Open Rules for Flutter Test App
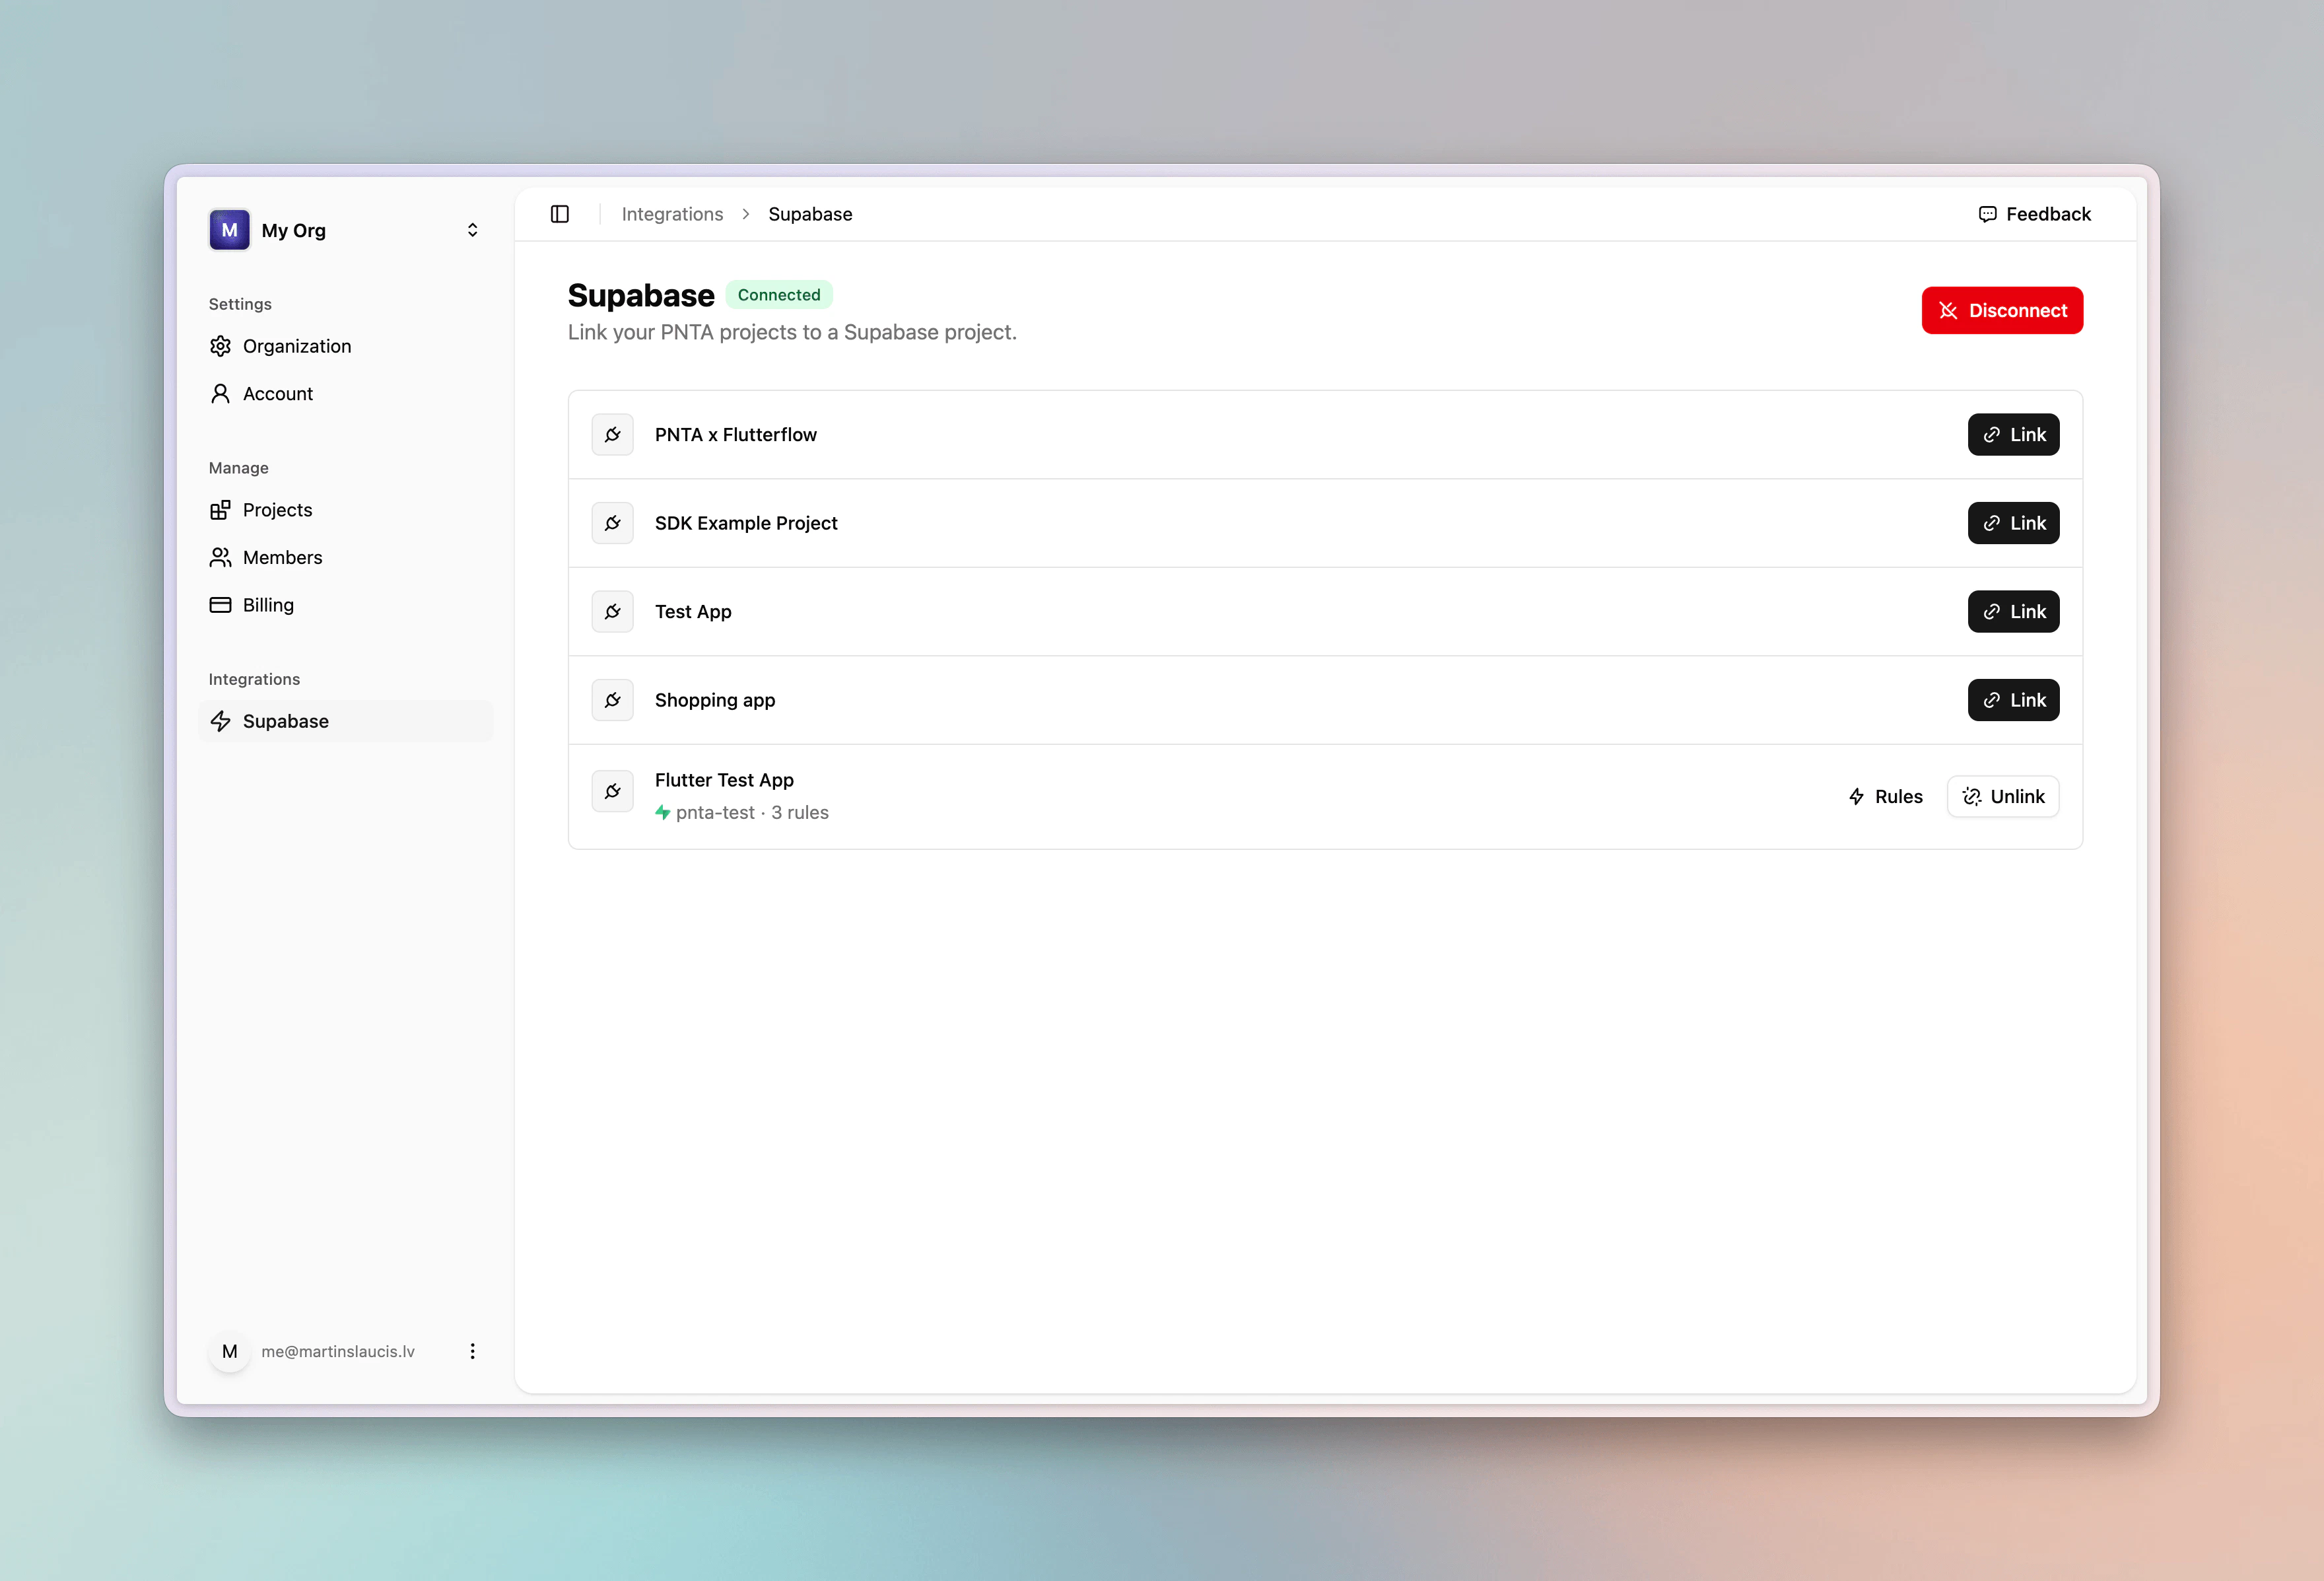 pos(1885,797)
